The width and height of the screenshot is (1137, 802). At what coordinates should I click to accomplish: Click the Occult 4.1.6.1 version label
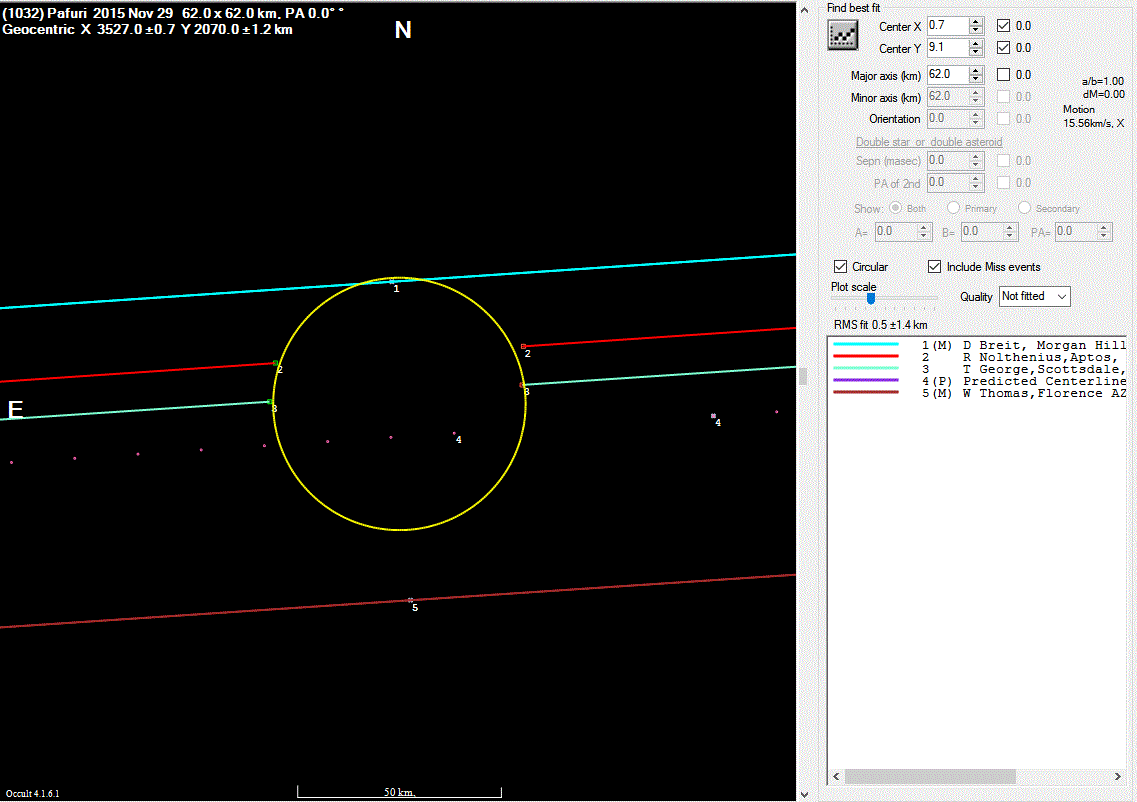pyautogui.click(x=33, y=793)
